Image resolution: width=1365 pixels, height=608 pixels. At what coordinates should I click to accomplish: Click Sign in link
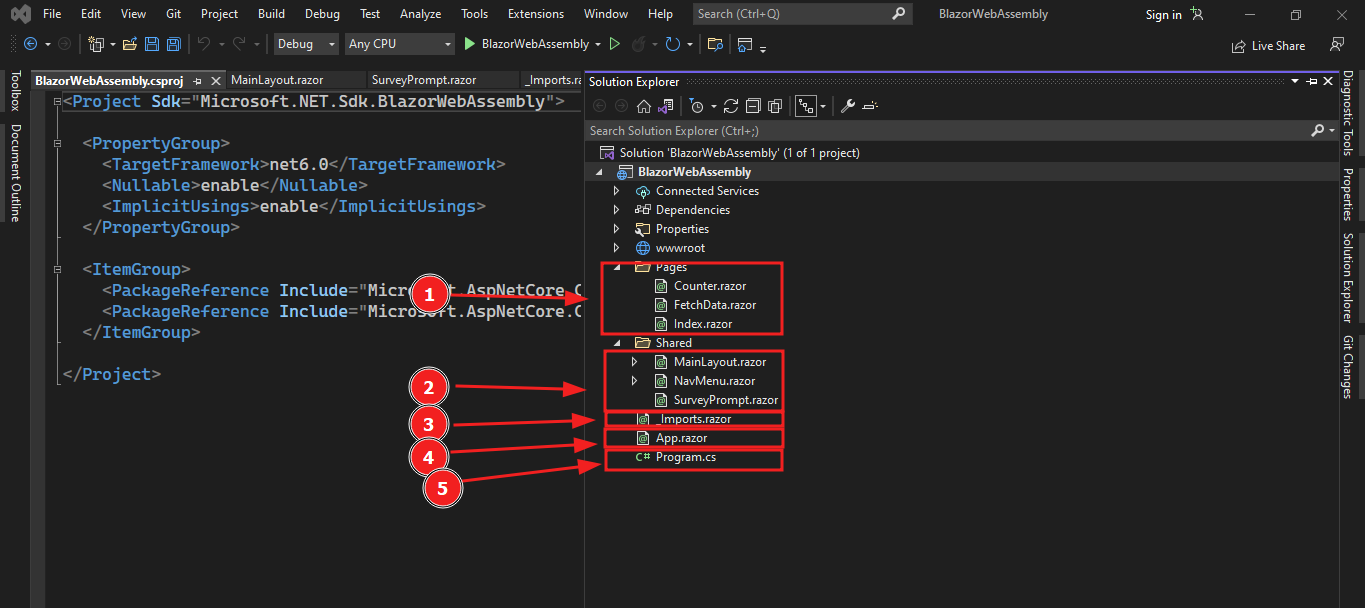click(1163, 14)
